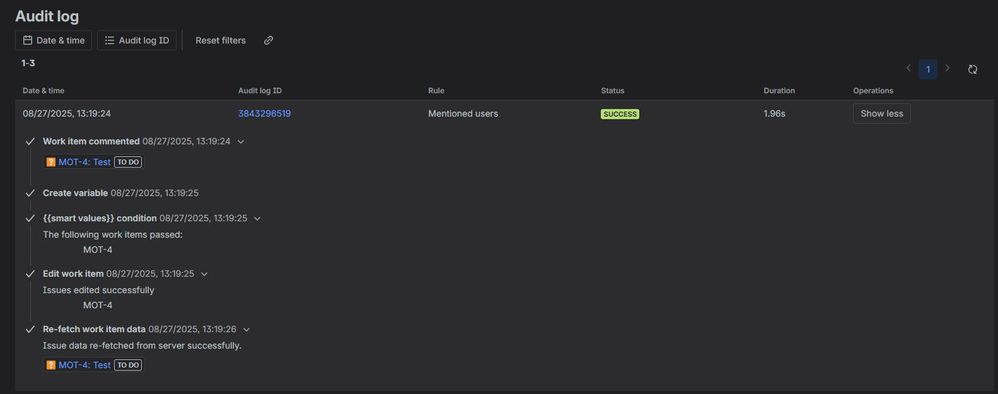
Task: Click Issue data re-fetched from server successfully text
Action: [x=142, y=346]
